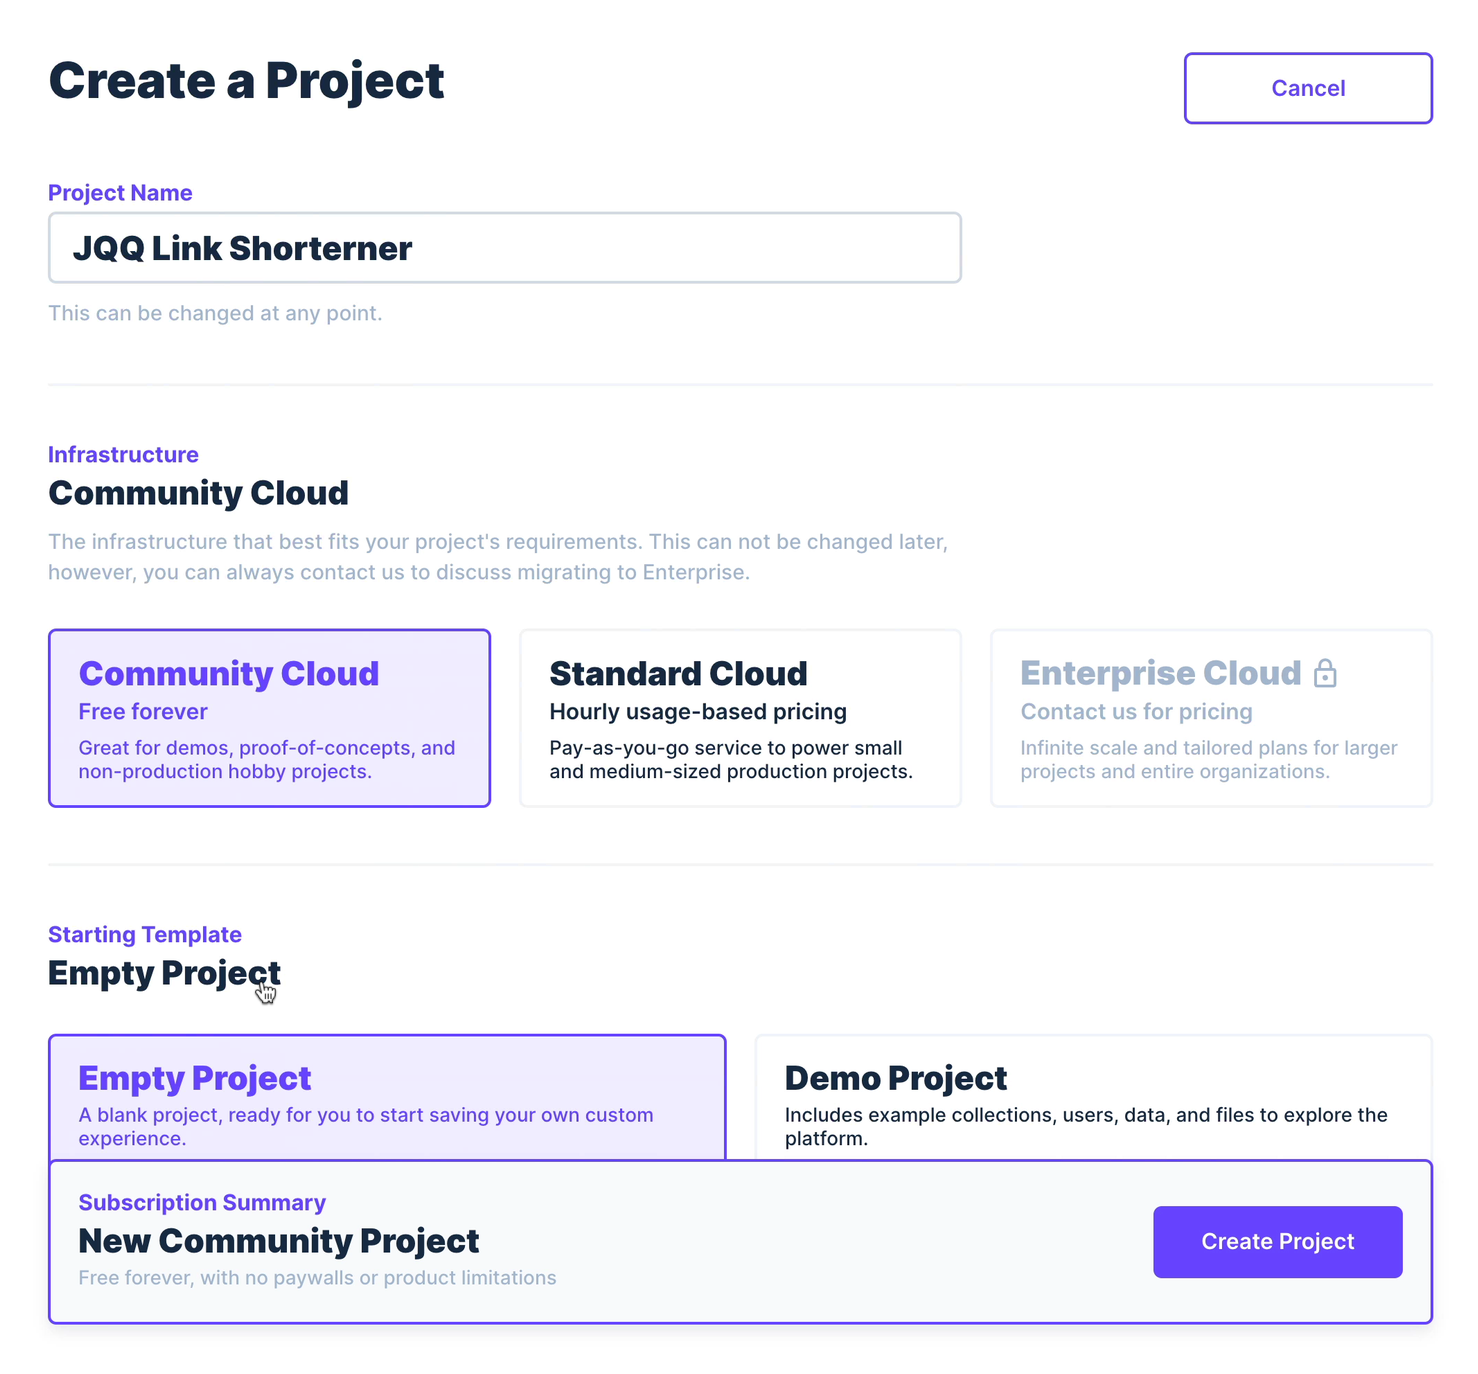Click the lock icon beside Enterprise Cloud
The height and width of the screenshot is (1374, 1478).
coord(1325,673)
